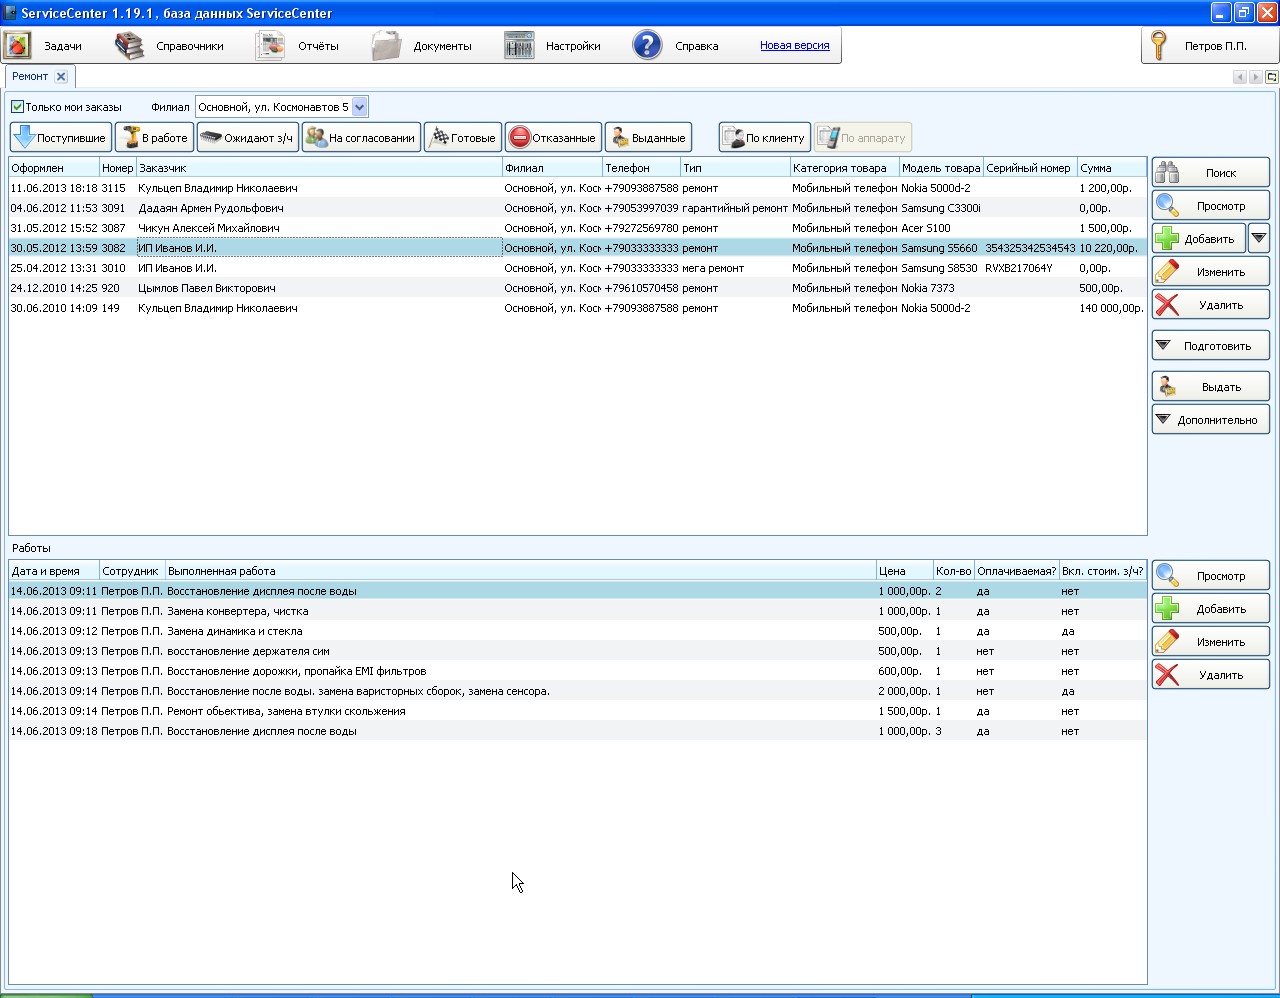Show Отказанные orders
The image size is (1280, 998).
click(553, 138)
